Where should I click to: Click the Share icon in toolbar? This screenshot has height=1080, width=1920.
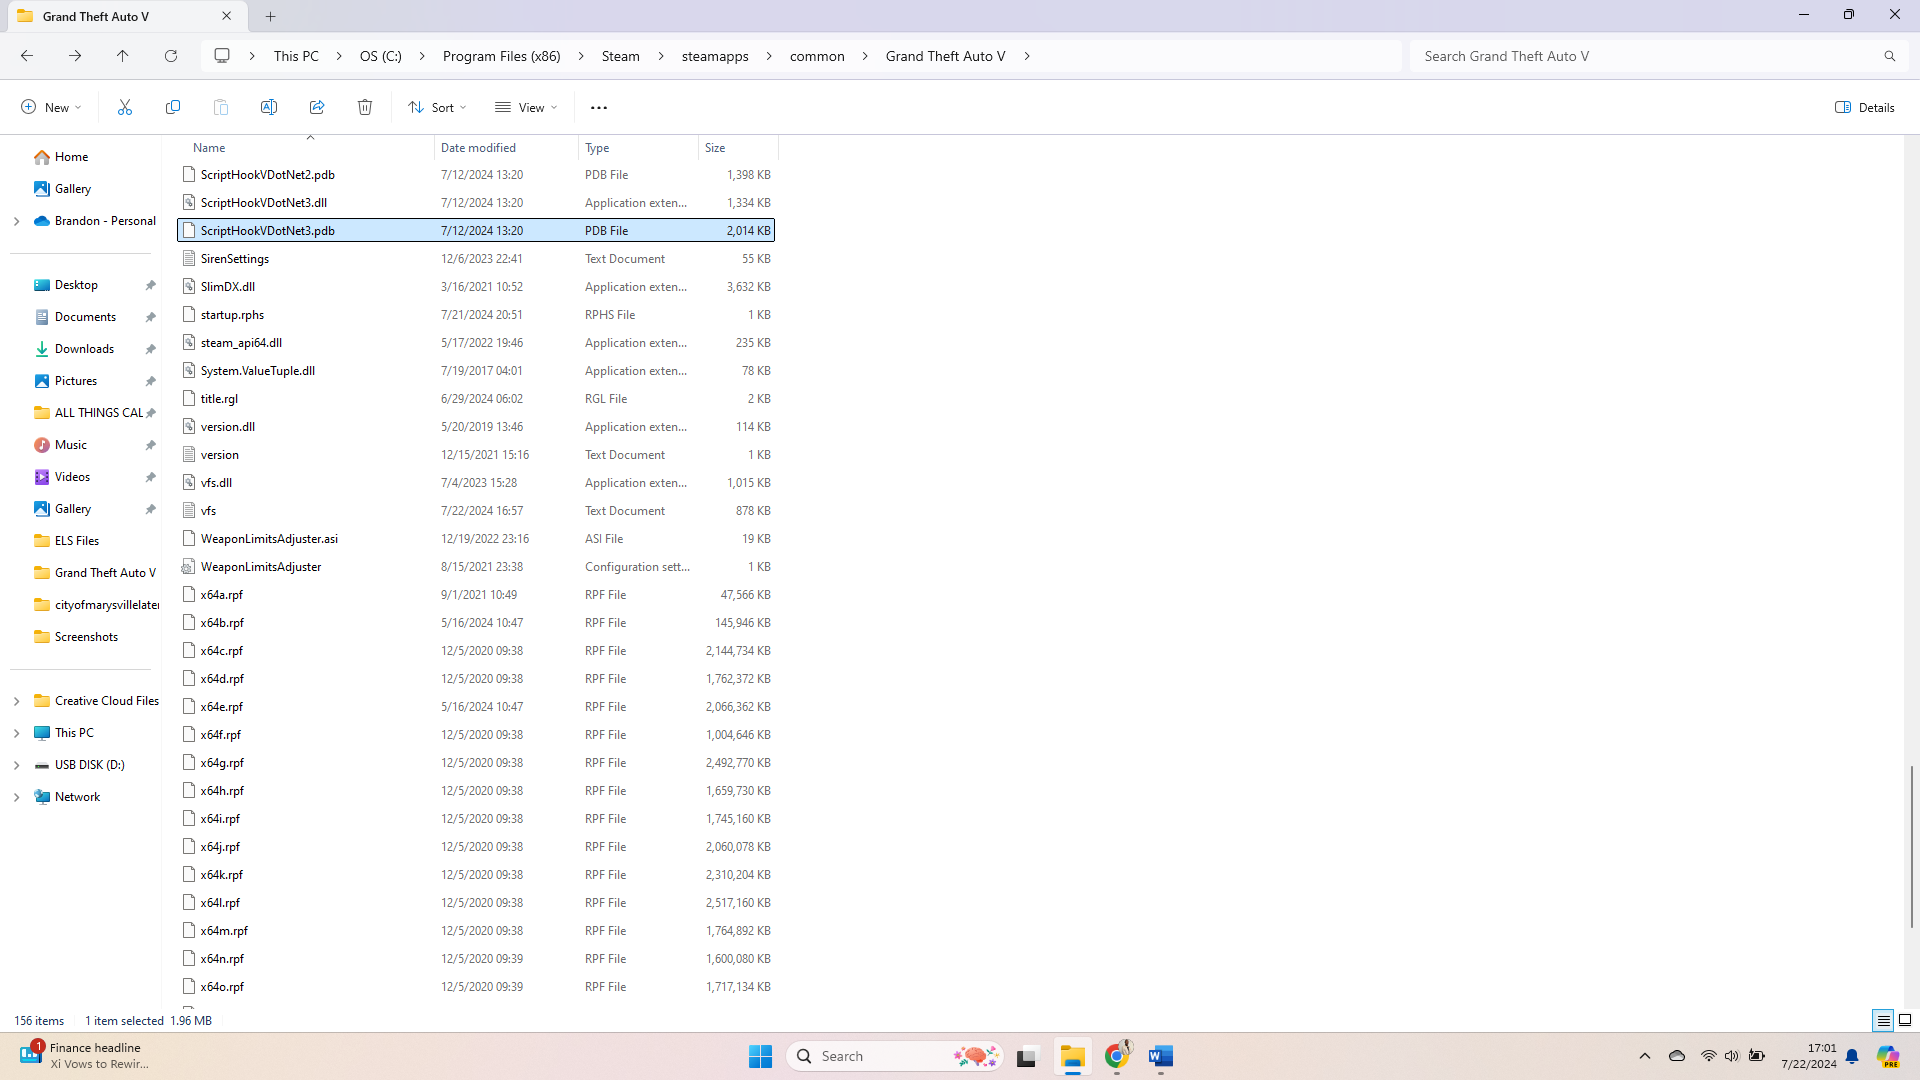[x=317, y=107]
